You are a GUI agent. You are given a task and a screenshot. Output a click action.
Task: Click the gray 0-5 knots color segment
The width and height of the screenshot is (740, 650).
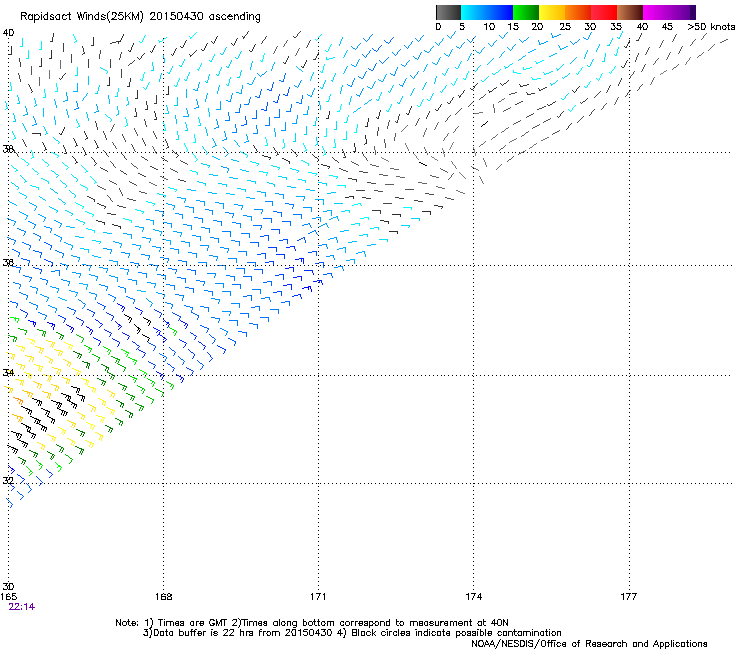448,12
